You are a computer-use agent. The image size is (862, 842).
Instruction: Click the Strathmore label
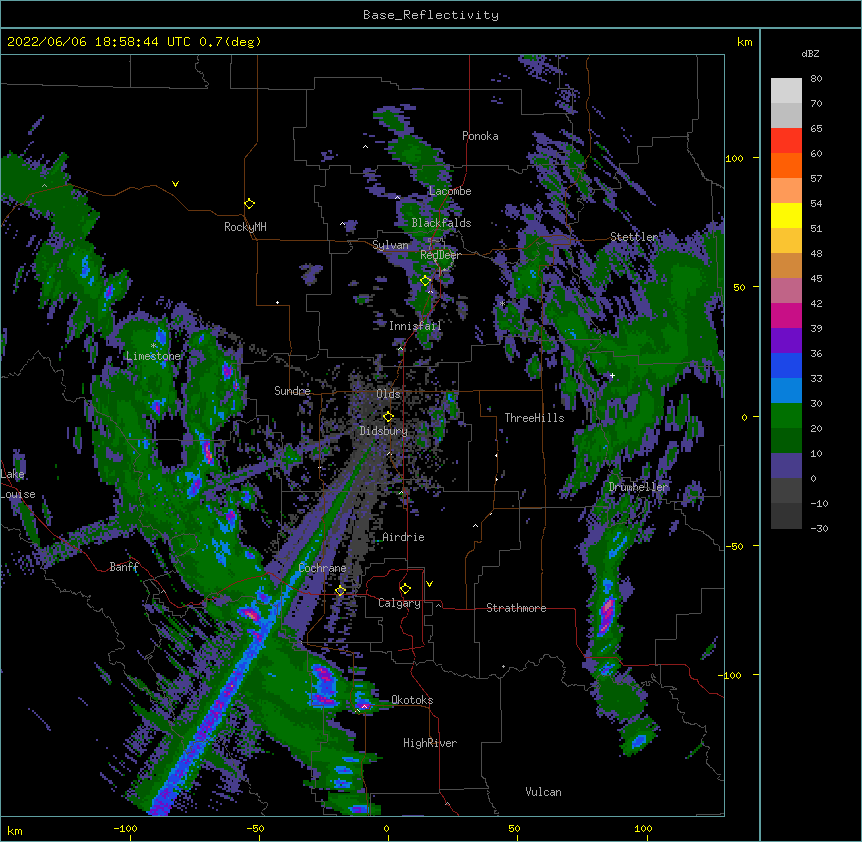coord(516,608)
